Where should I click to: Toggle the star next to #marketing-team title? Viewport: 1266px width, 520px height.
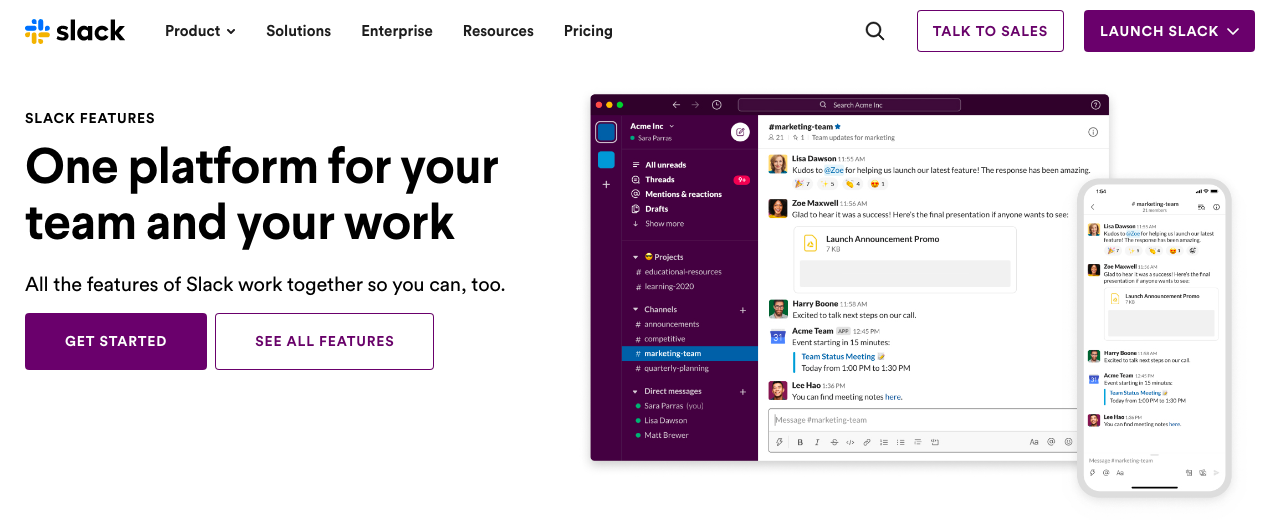838,127
